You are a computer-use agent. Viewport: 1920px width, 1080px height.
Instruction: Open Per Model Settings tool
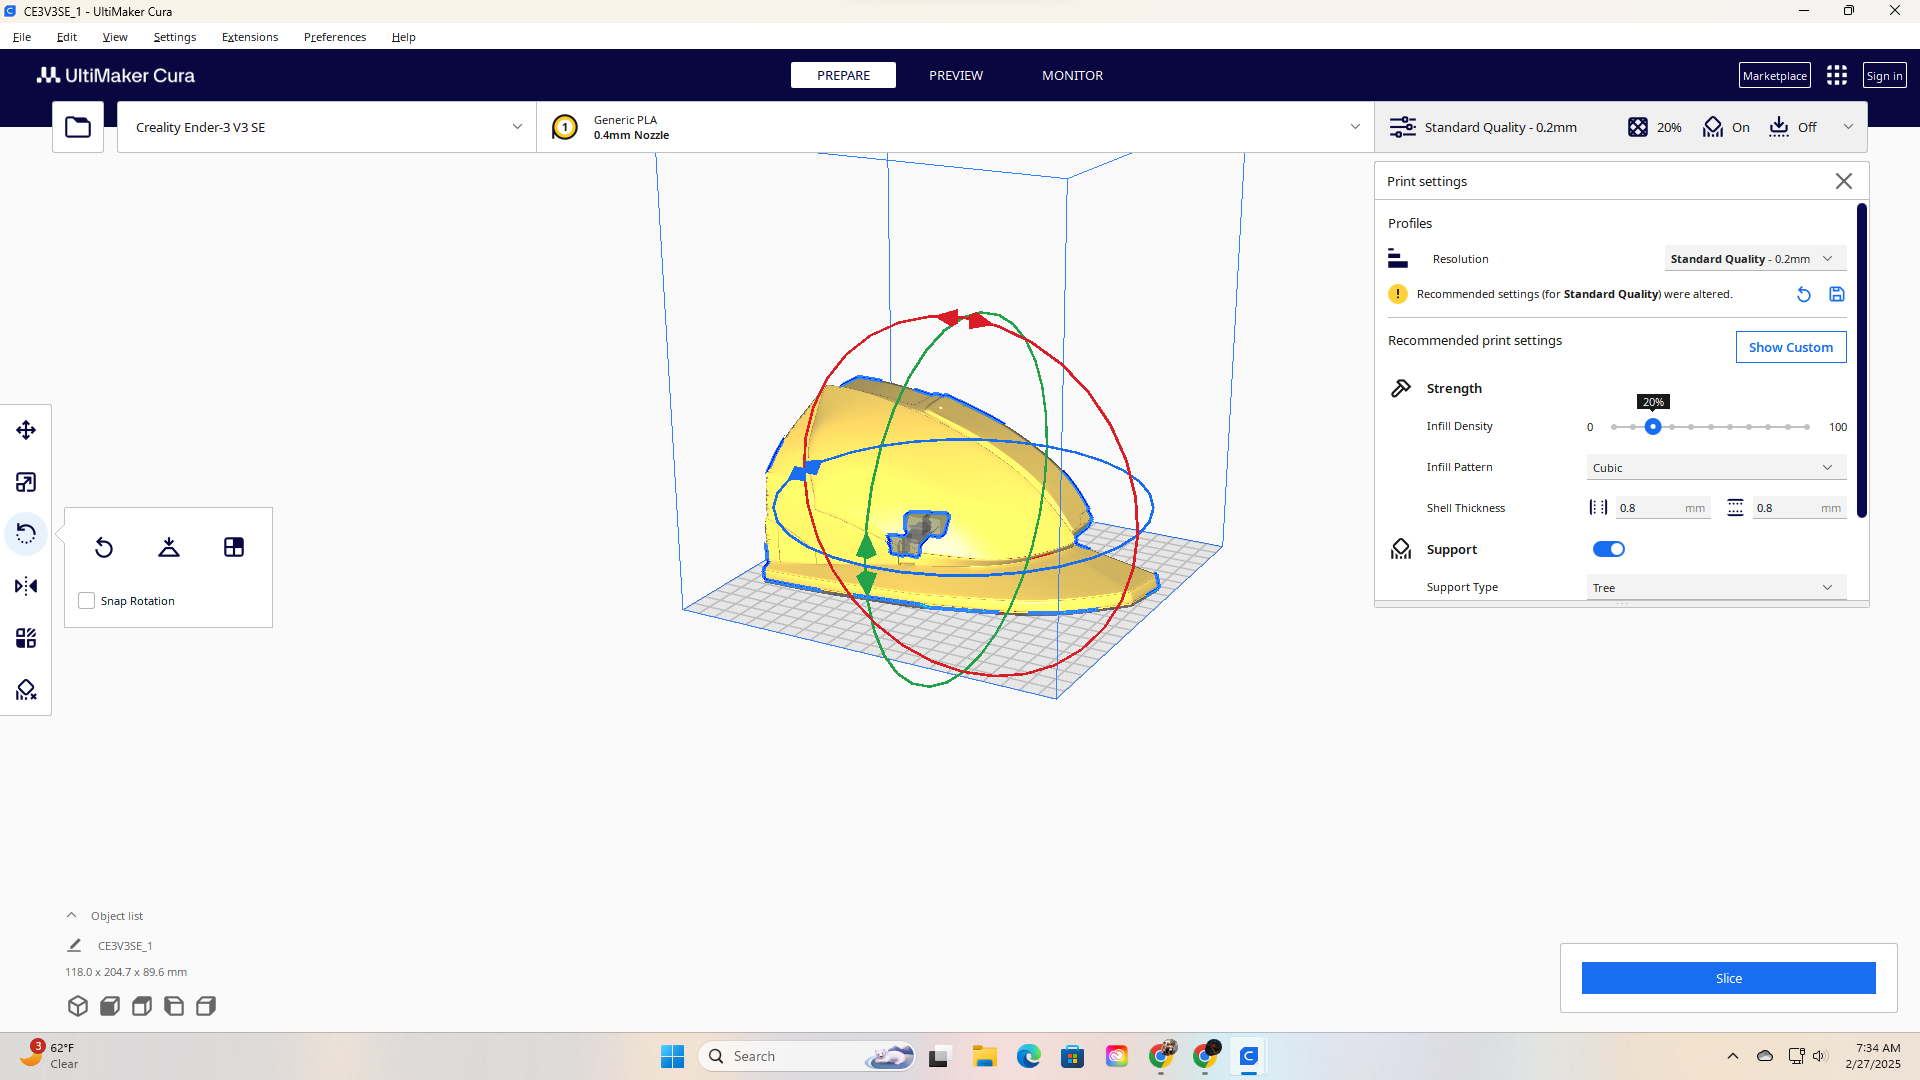(x=26, y=638)
